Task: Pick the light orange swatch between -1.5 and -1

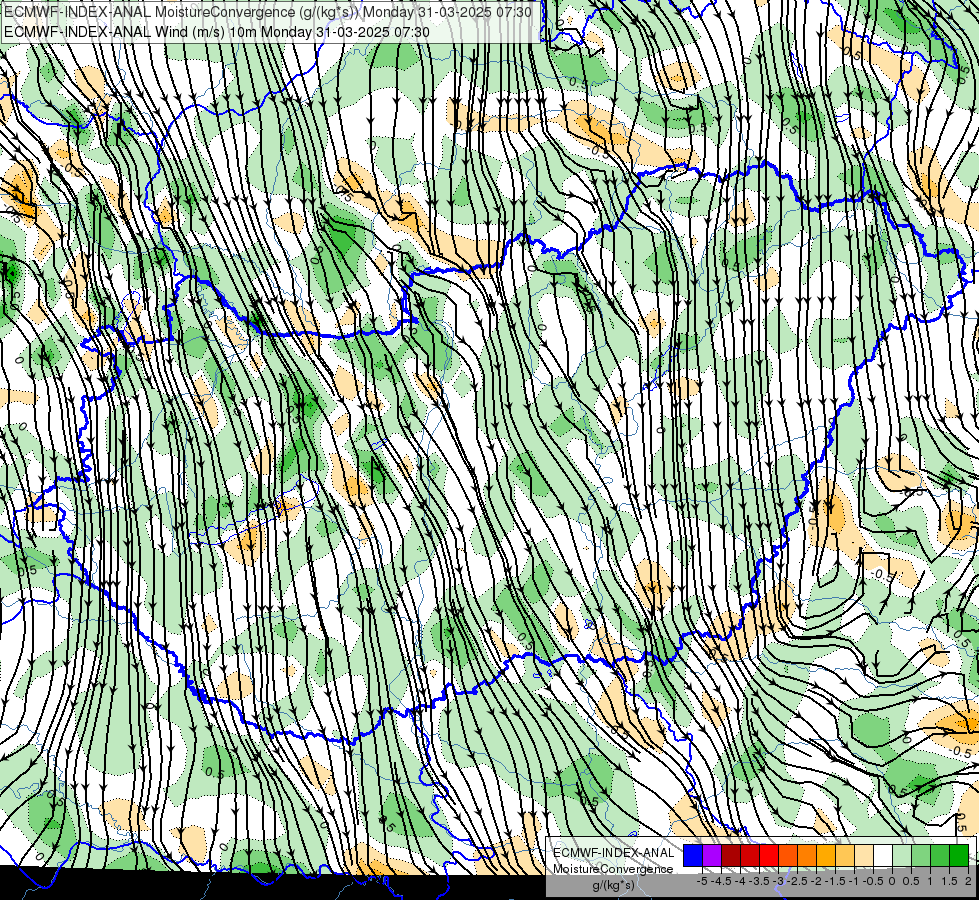Action: pyautogui.click(x=845, y=856)
